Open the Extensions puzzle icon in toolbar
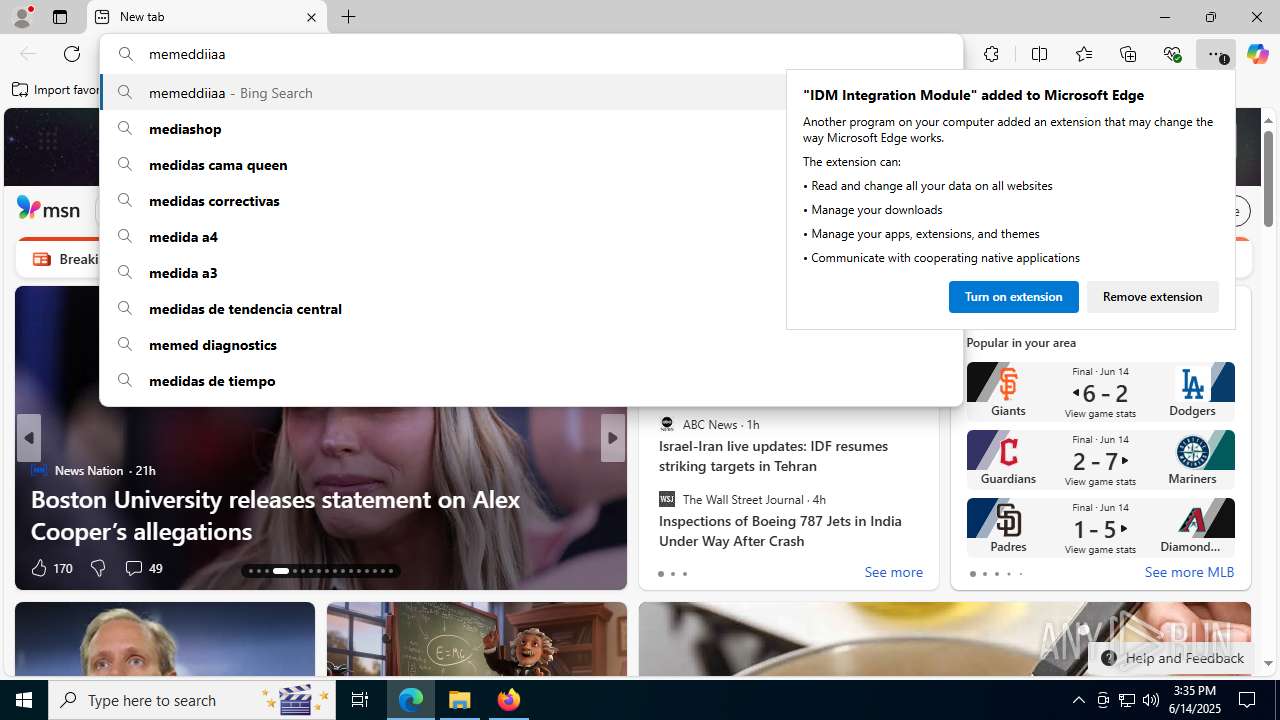1280x720 pixels. tap(991, 54)
